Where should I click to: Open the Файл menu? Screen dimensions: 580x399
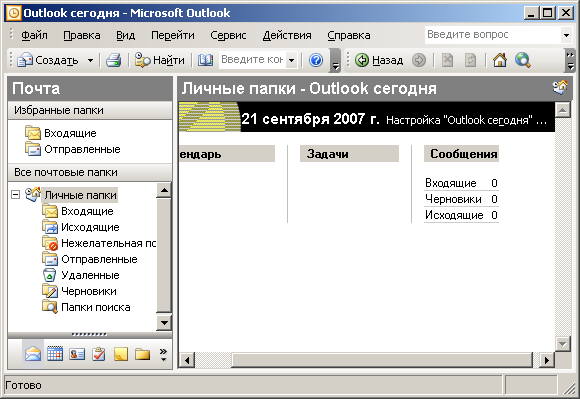(34, 35)
